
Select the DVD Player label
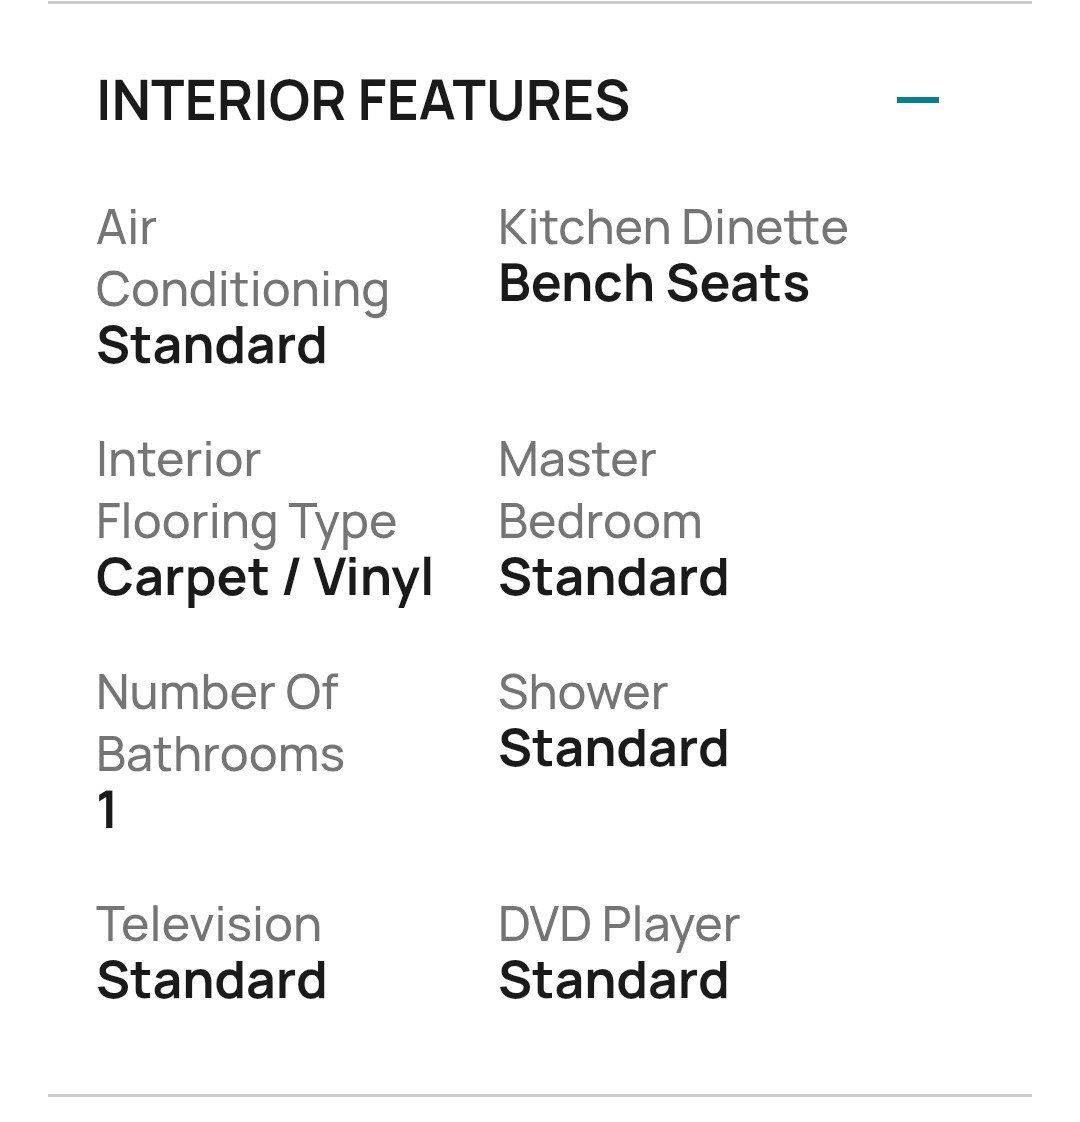618,926
